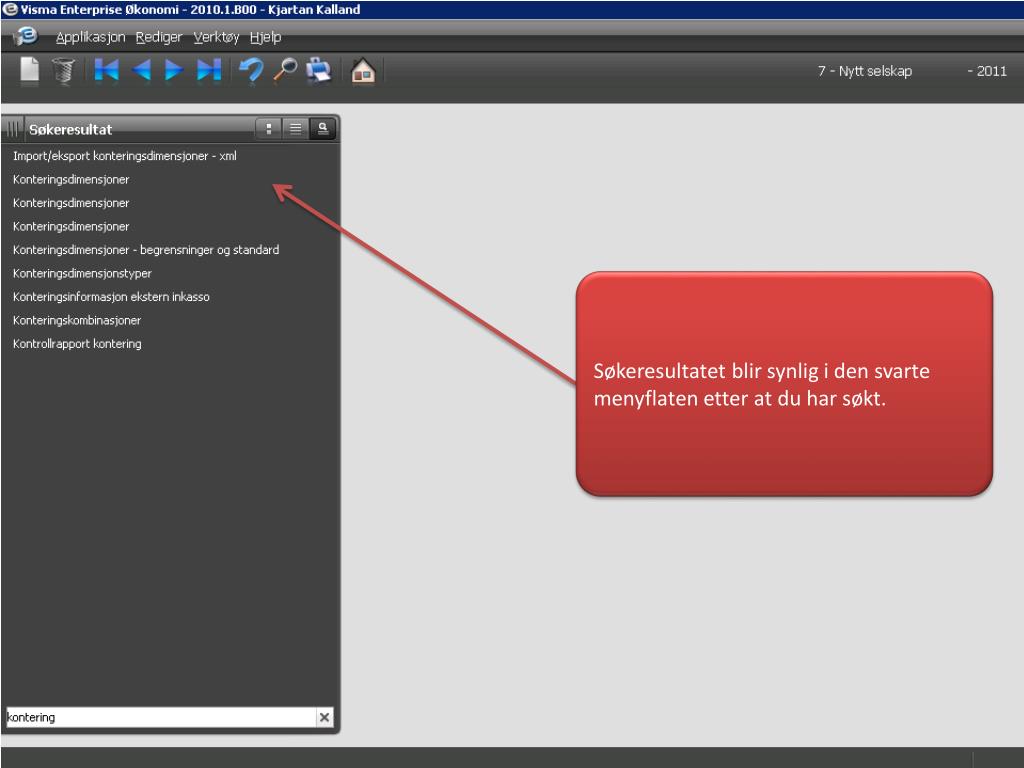Open 'Konteringsinformasjon ekstern inkasso' result

(111, 297)
